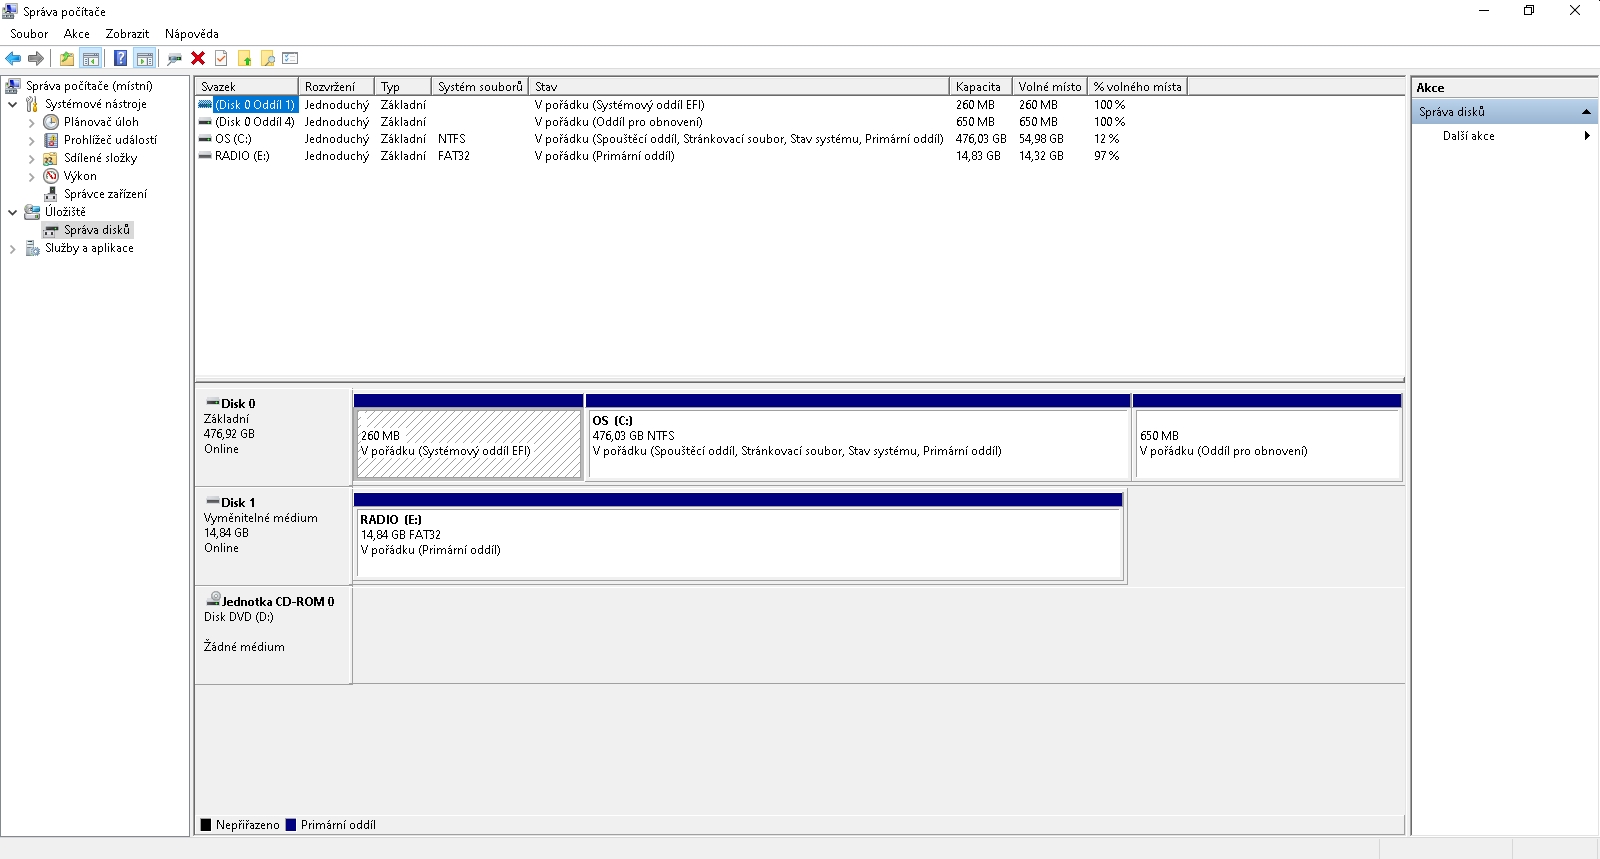Select Výkon in the tree
Image resolution: width=1600 pixels, height=859 pixels.
80,176
